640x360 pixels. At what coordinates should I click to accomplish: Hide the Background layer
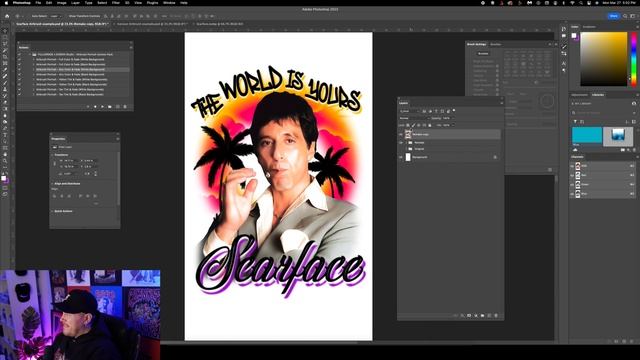coord(401,157)
